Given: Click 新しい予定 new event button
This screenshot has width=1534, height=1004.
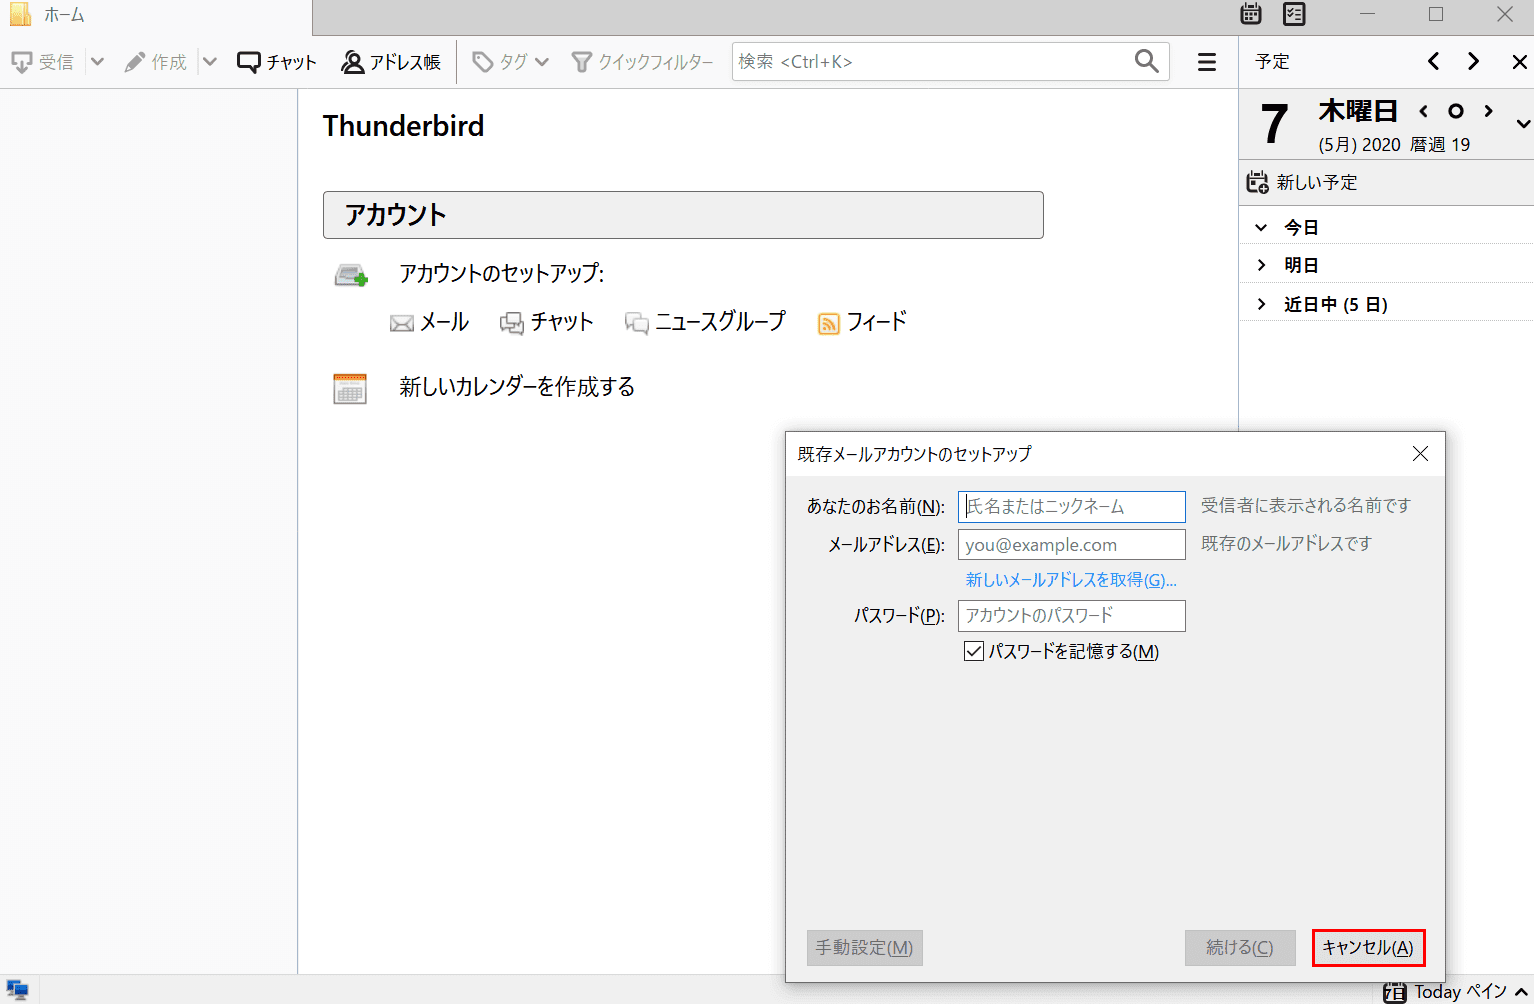Looking at the screenshot, I should (x=1302, y=183).
